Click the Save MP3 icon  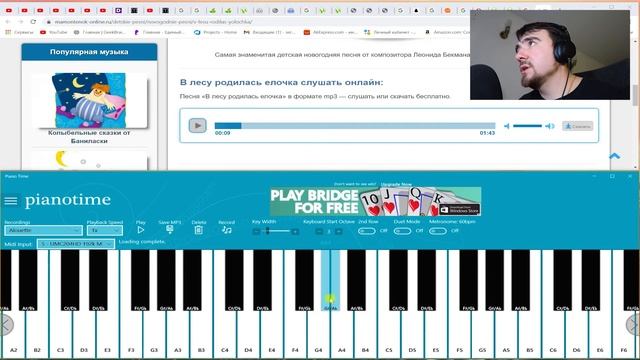(170, 230)
